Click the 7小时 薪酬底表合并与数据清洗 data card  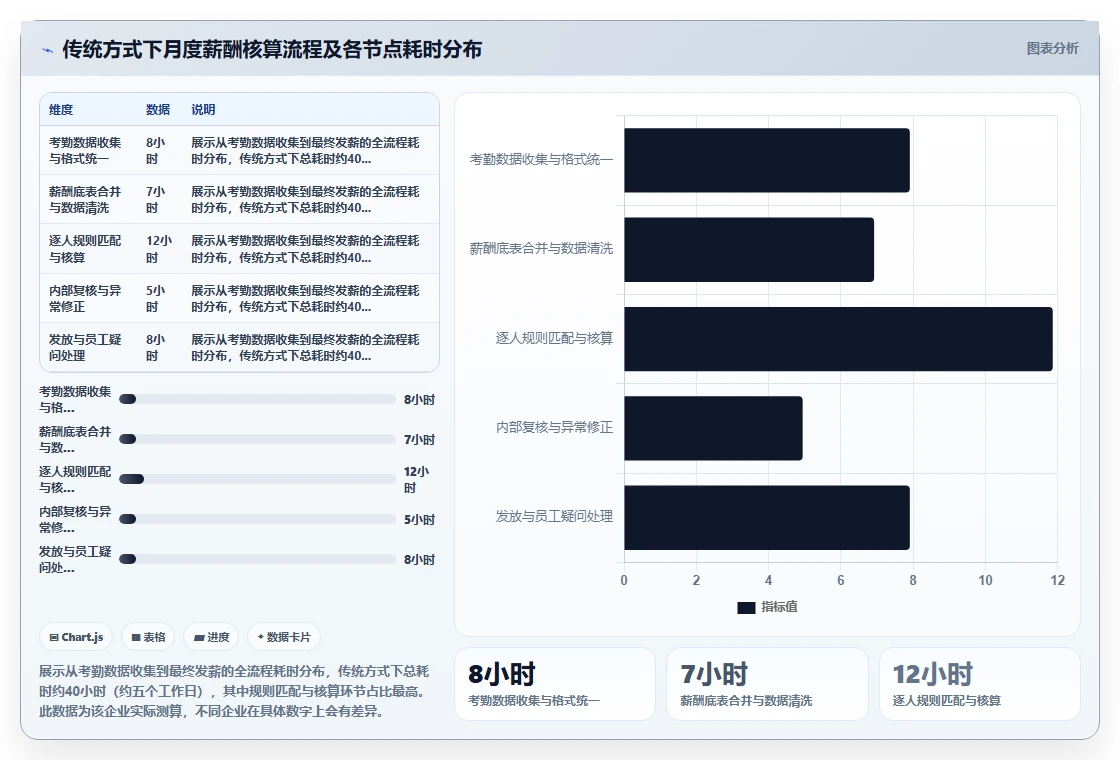tap(767, 684)
